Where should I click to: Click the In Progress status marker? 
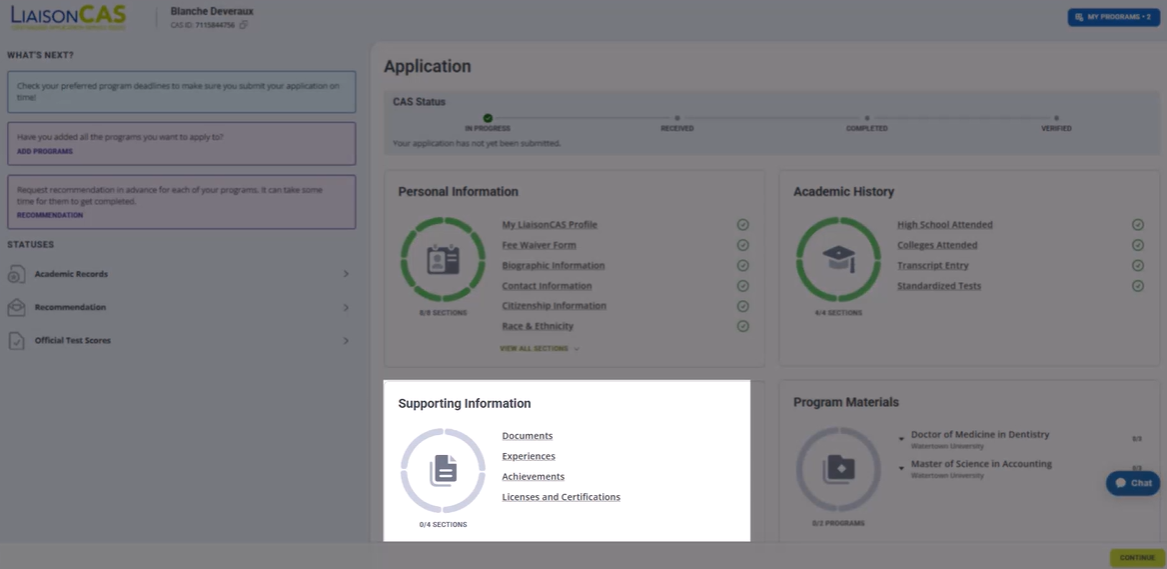487,118
